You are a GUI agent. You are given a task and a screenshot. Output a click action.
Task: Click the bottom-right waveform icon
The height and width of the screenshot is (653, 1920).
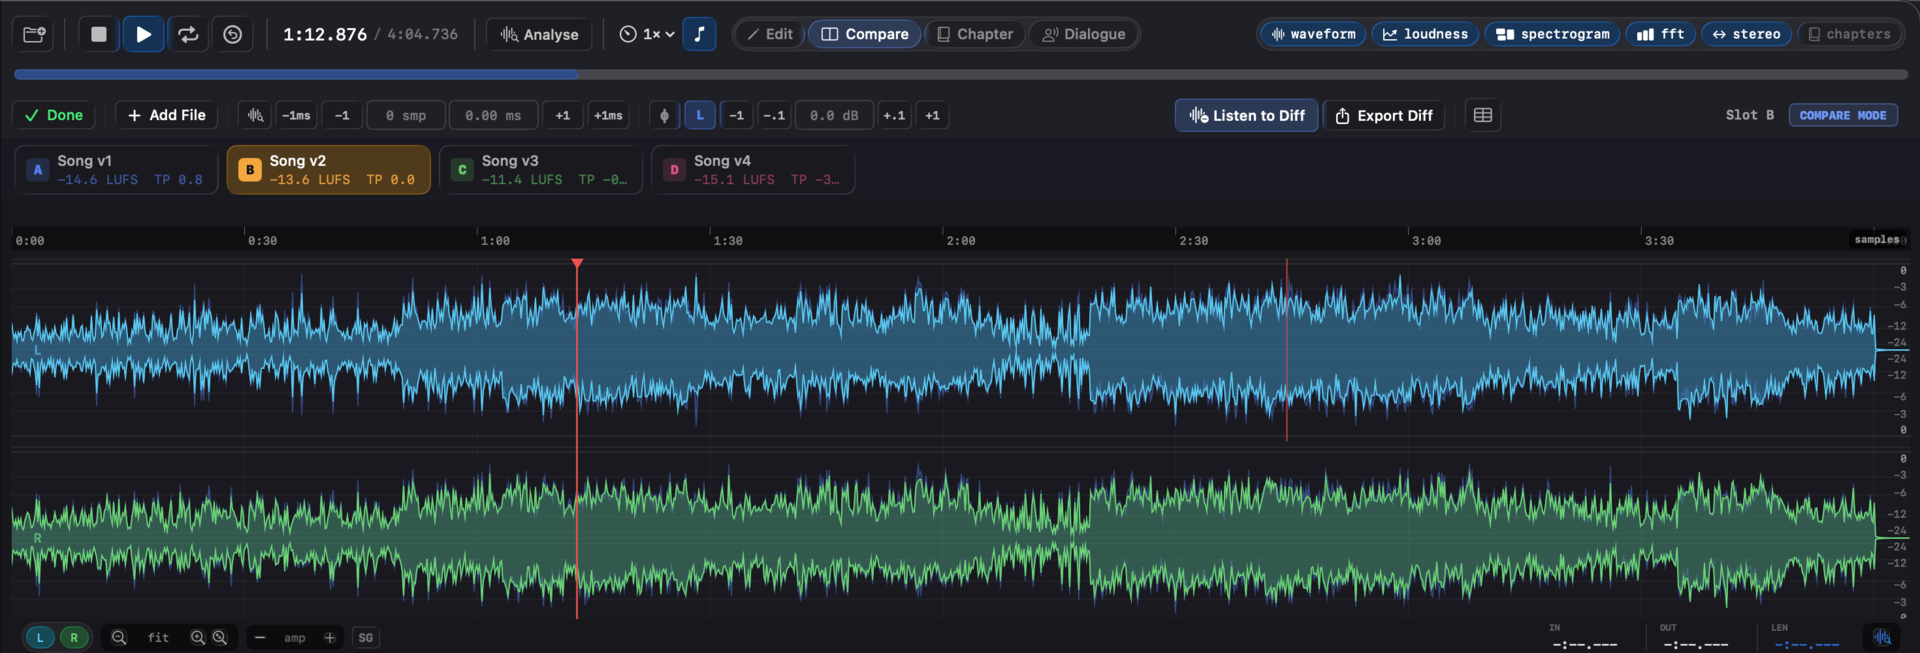[1882, 637]
